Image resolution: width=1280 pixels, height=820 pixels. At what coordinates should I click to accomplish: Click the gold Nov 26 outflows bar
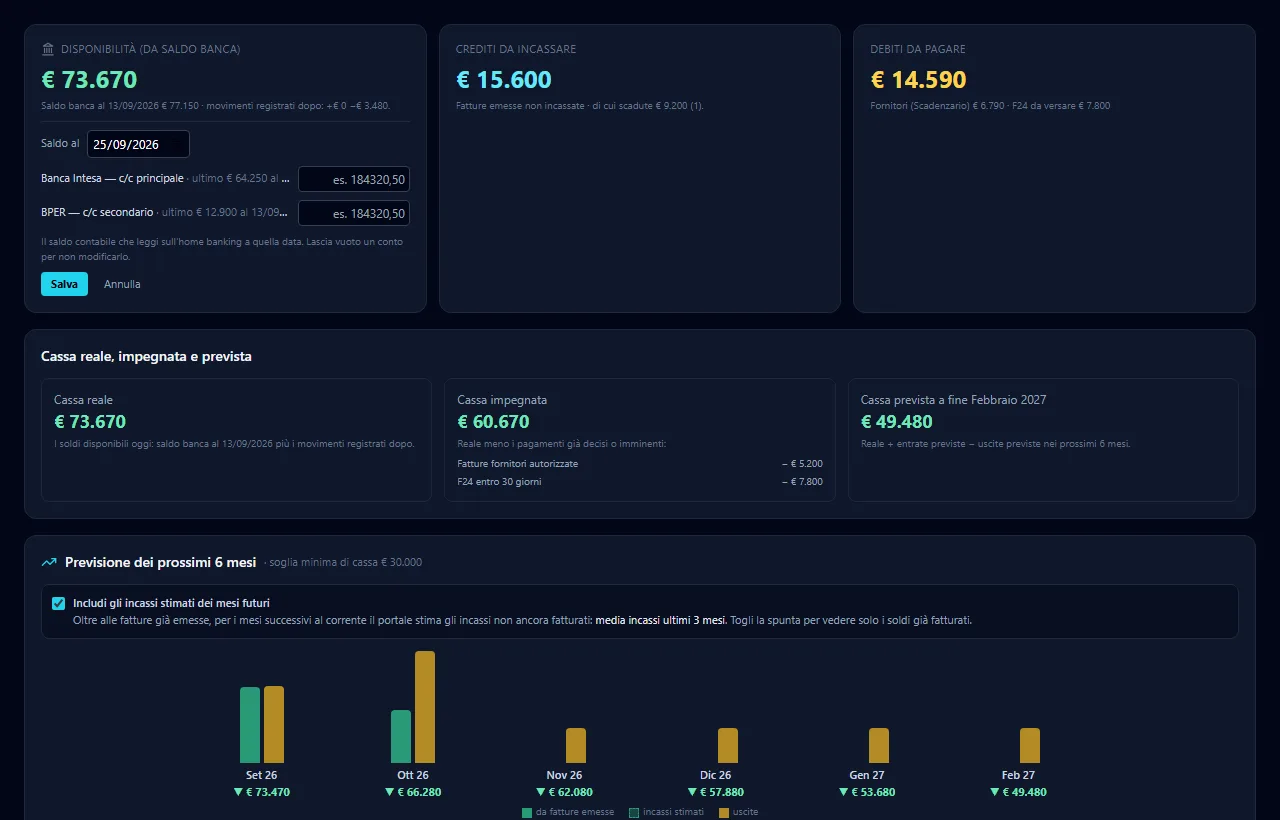pos(576,745)
